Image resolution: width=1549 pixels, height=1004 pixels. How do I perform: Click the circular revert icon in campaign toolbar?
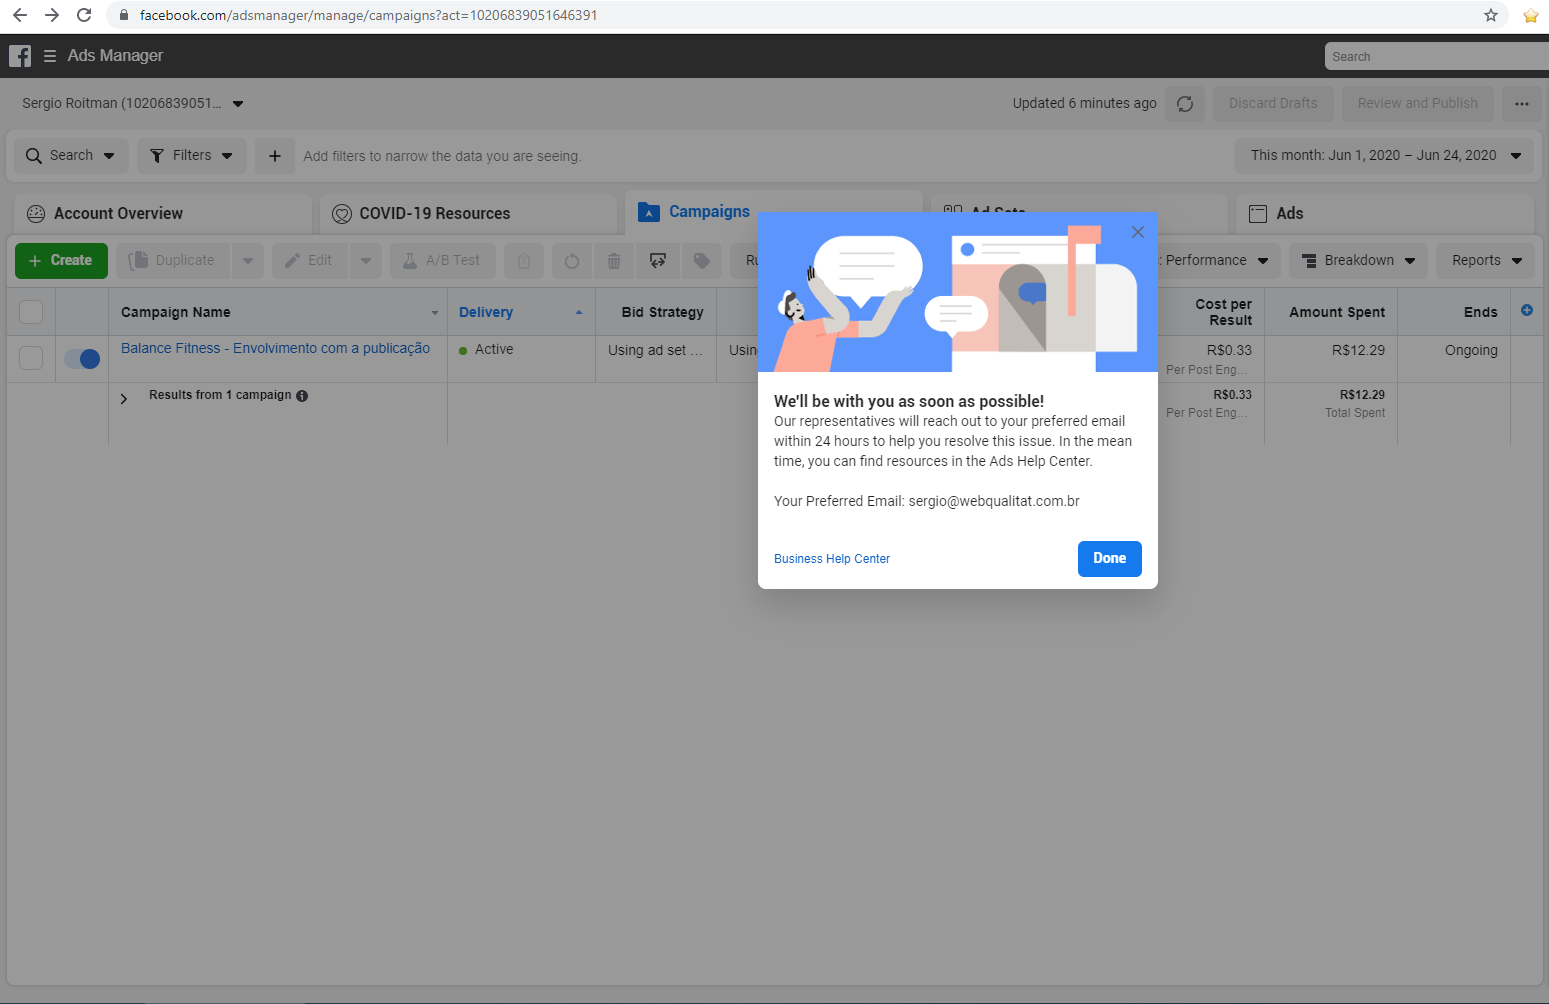[572, 261]
